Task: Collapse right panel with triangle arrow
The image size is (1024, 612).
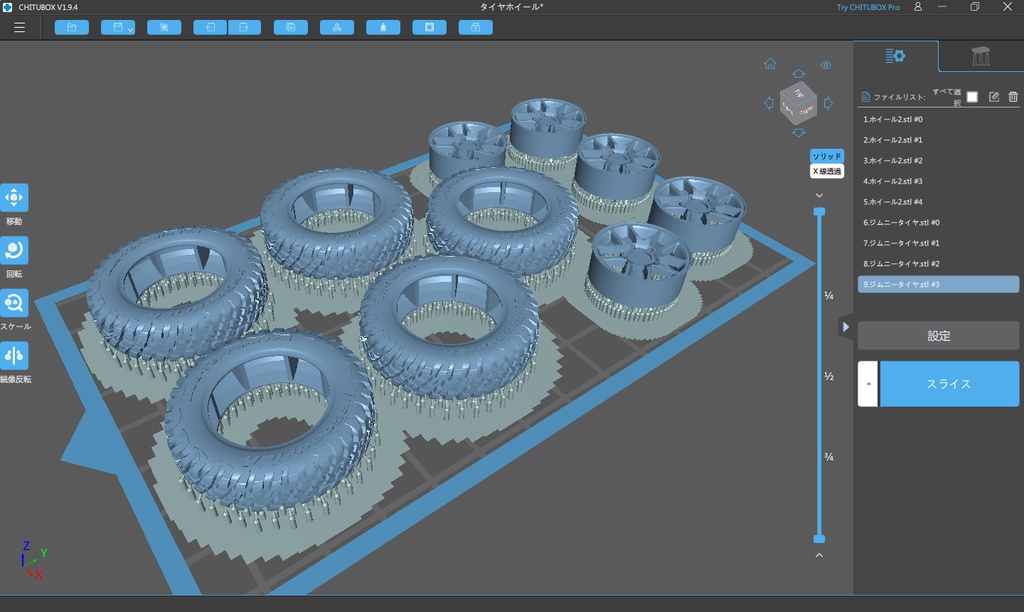Action: (846, 327)
